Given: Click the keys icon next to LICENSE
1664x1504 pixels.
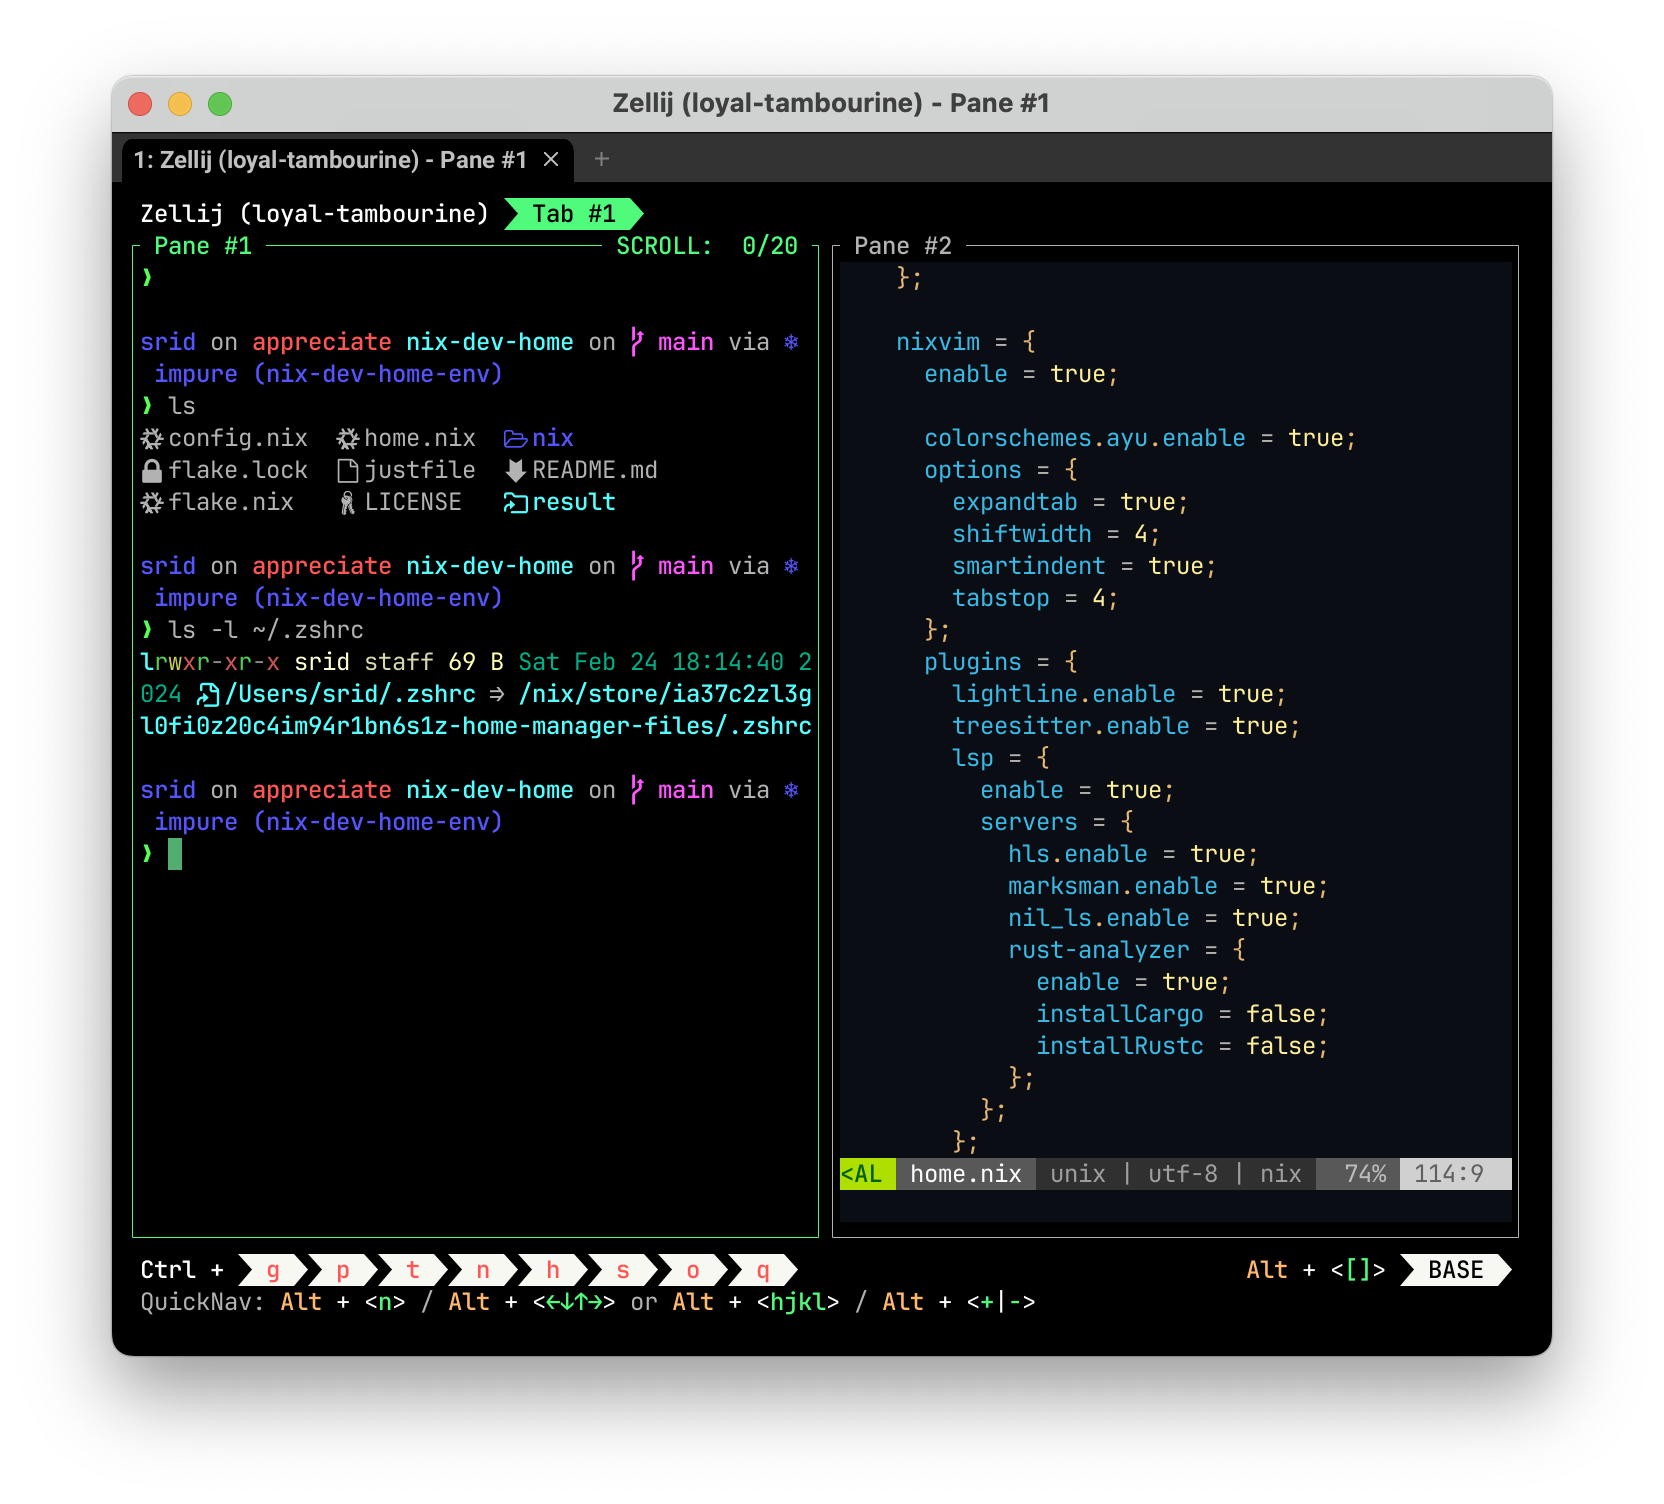Looking at the screenshot, I should click(x=345, y=502).
